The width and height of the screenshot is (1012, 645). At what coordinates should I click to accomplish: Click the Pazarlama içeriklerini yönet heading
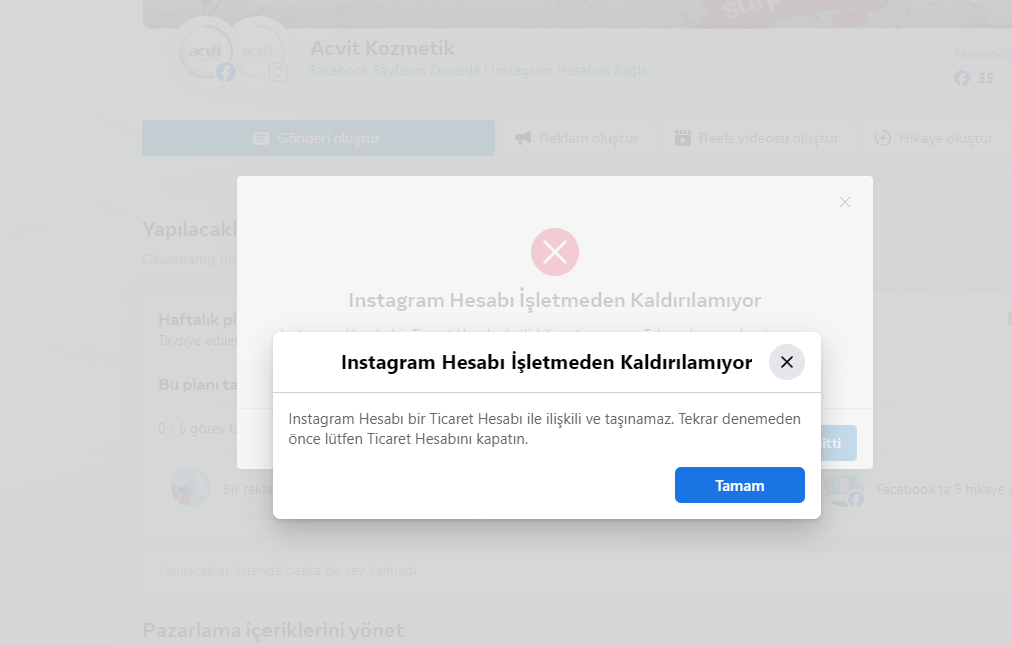(x=273, y=630)
